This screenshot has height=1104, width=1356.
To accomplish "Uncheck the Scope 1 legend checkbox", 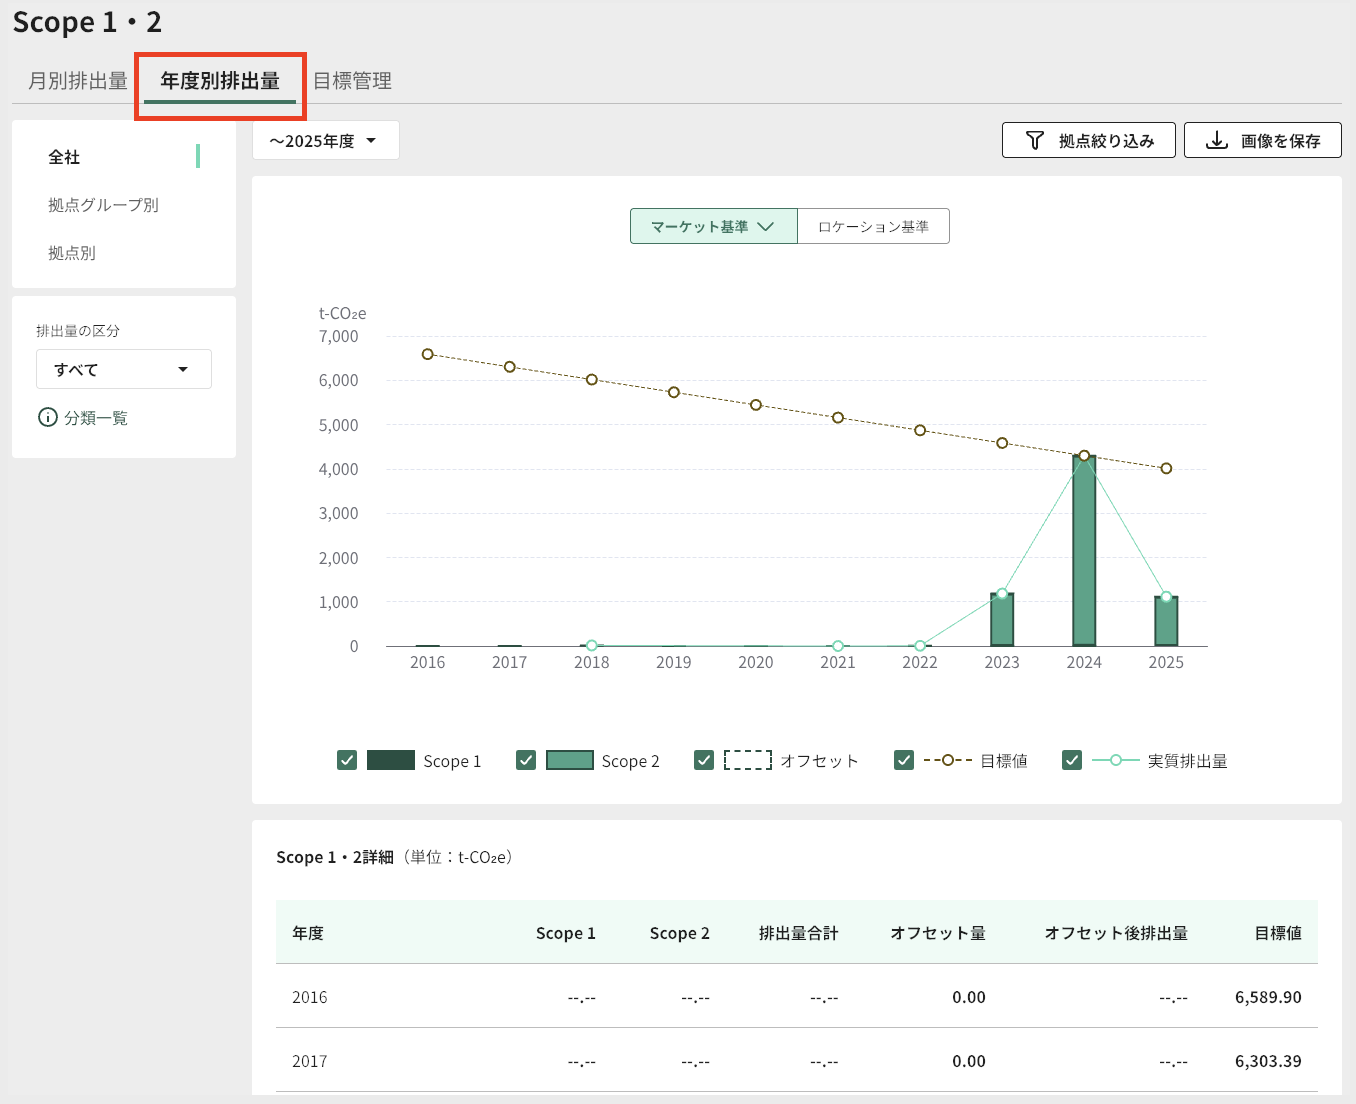I will click(x=347, y=761).
